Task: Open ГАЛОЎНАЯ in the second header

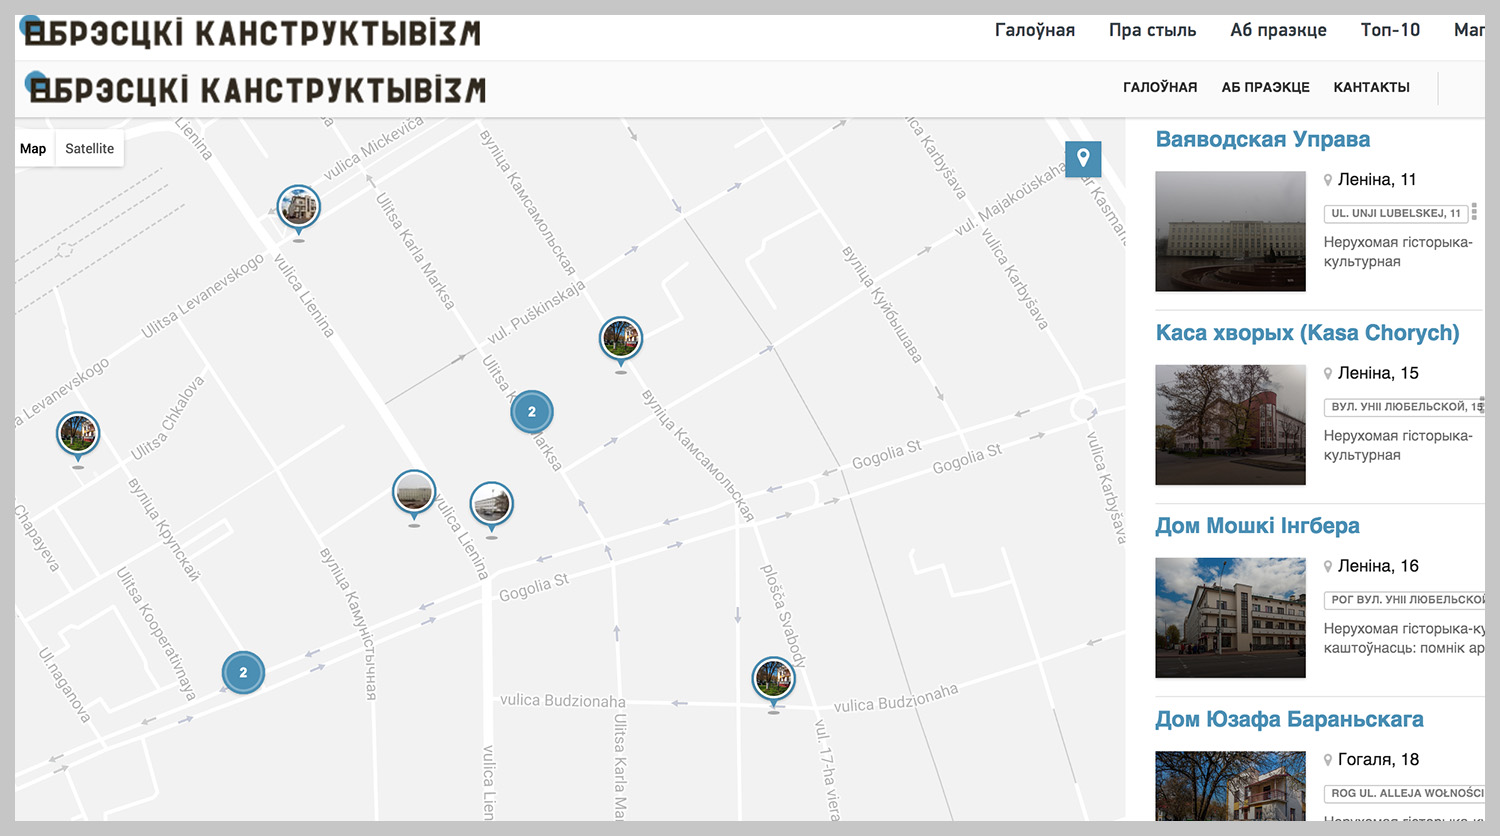Action: (x=1160, y=87)
